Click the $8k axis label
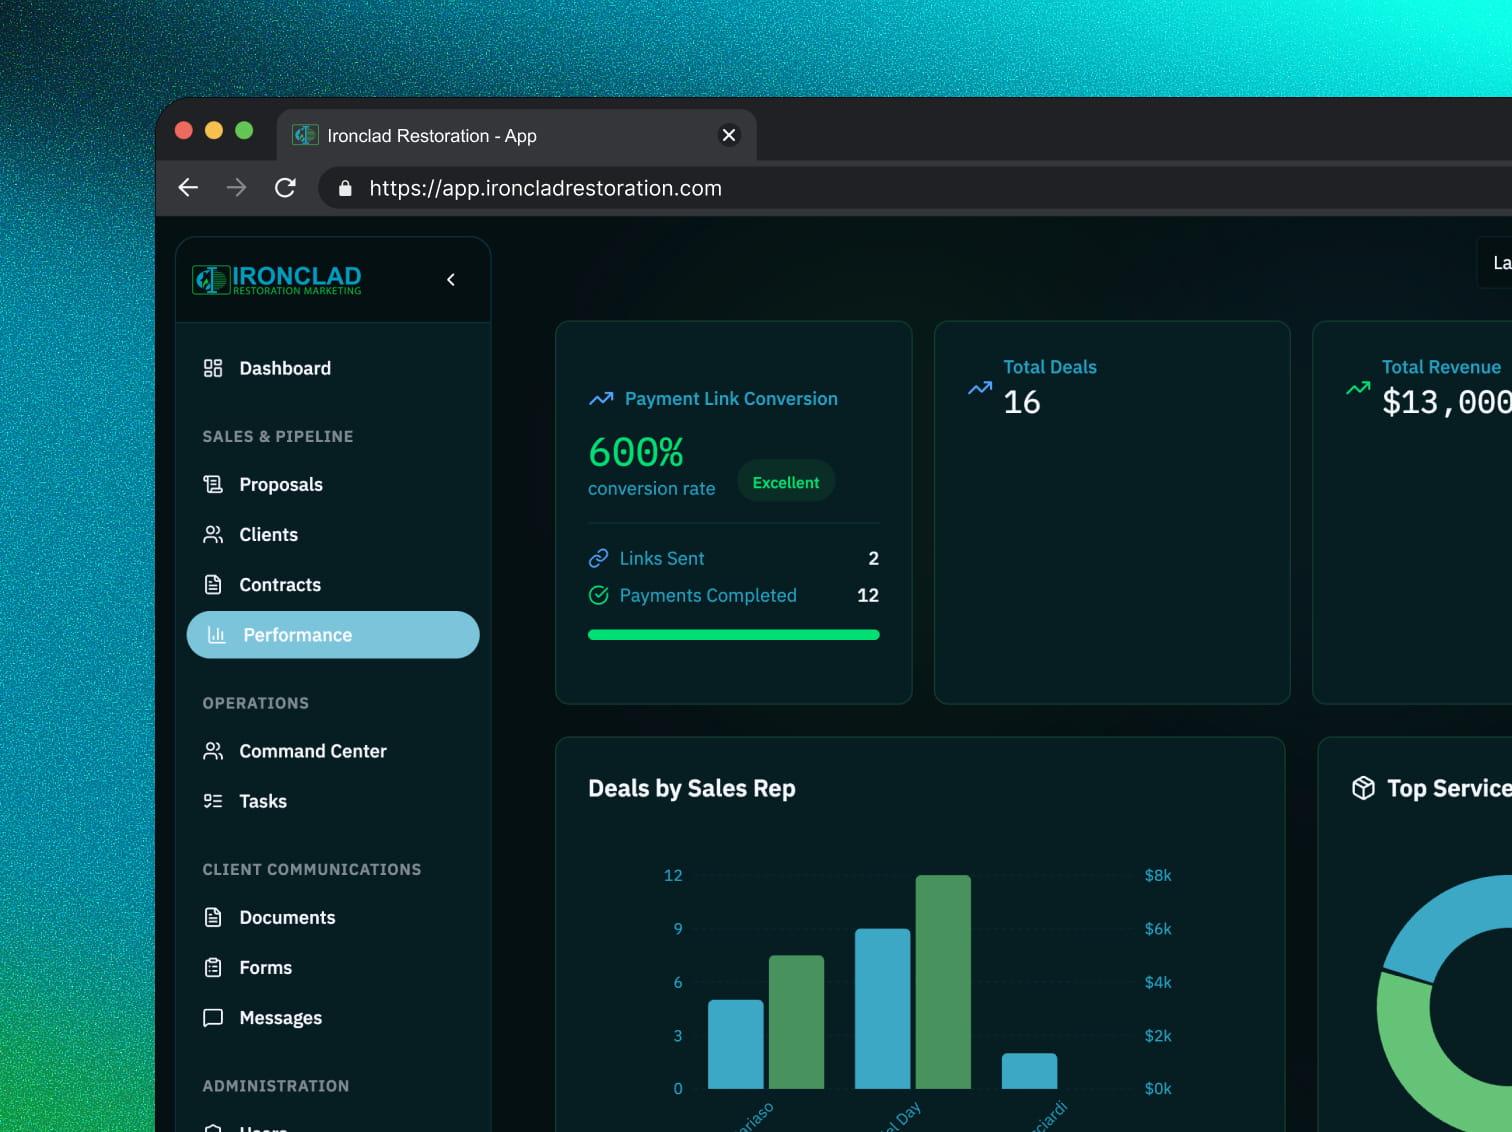The image size is (1512, 1132). [1158, 875]
